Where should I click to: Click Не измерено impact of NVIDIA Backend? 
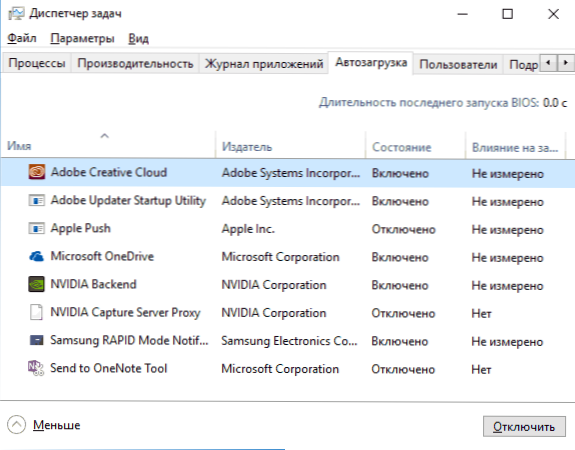507,285
